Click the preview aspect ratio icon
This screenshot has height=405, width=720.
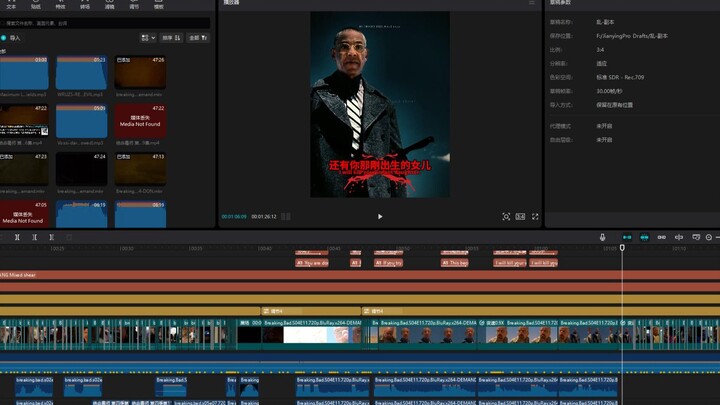click(520, 217)
